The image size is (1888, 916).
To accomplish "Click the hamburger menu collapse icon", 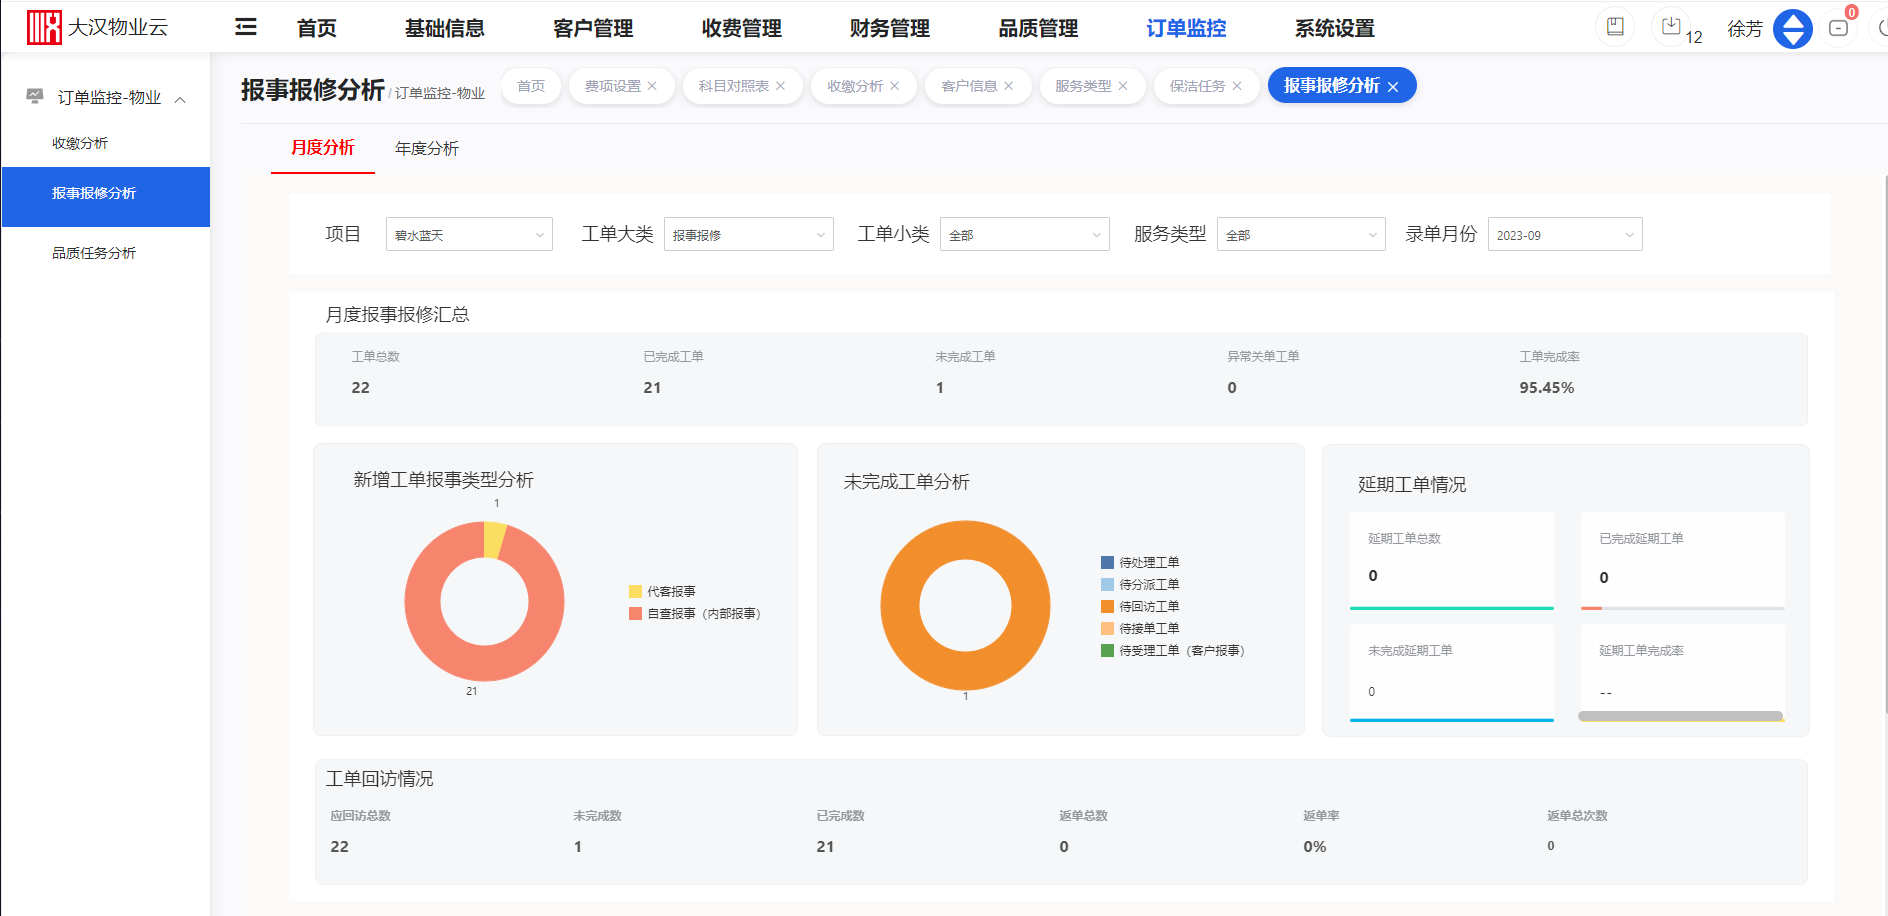I will pos(245,27).
